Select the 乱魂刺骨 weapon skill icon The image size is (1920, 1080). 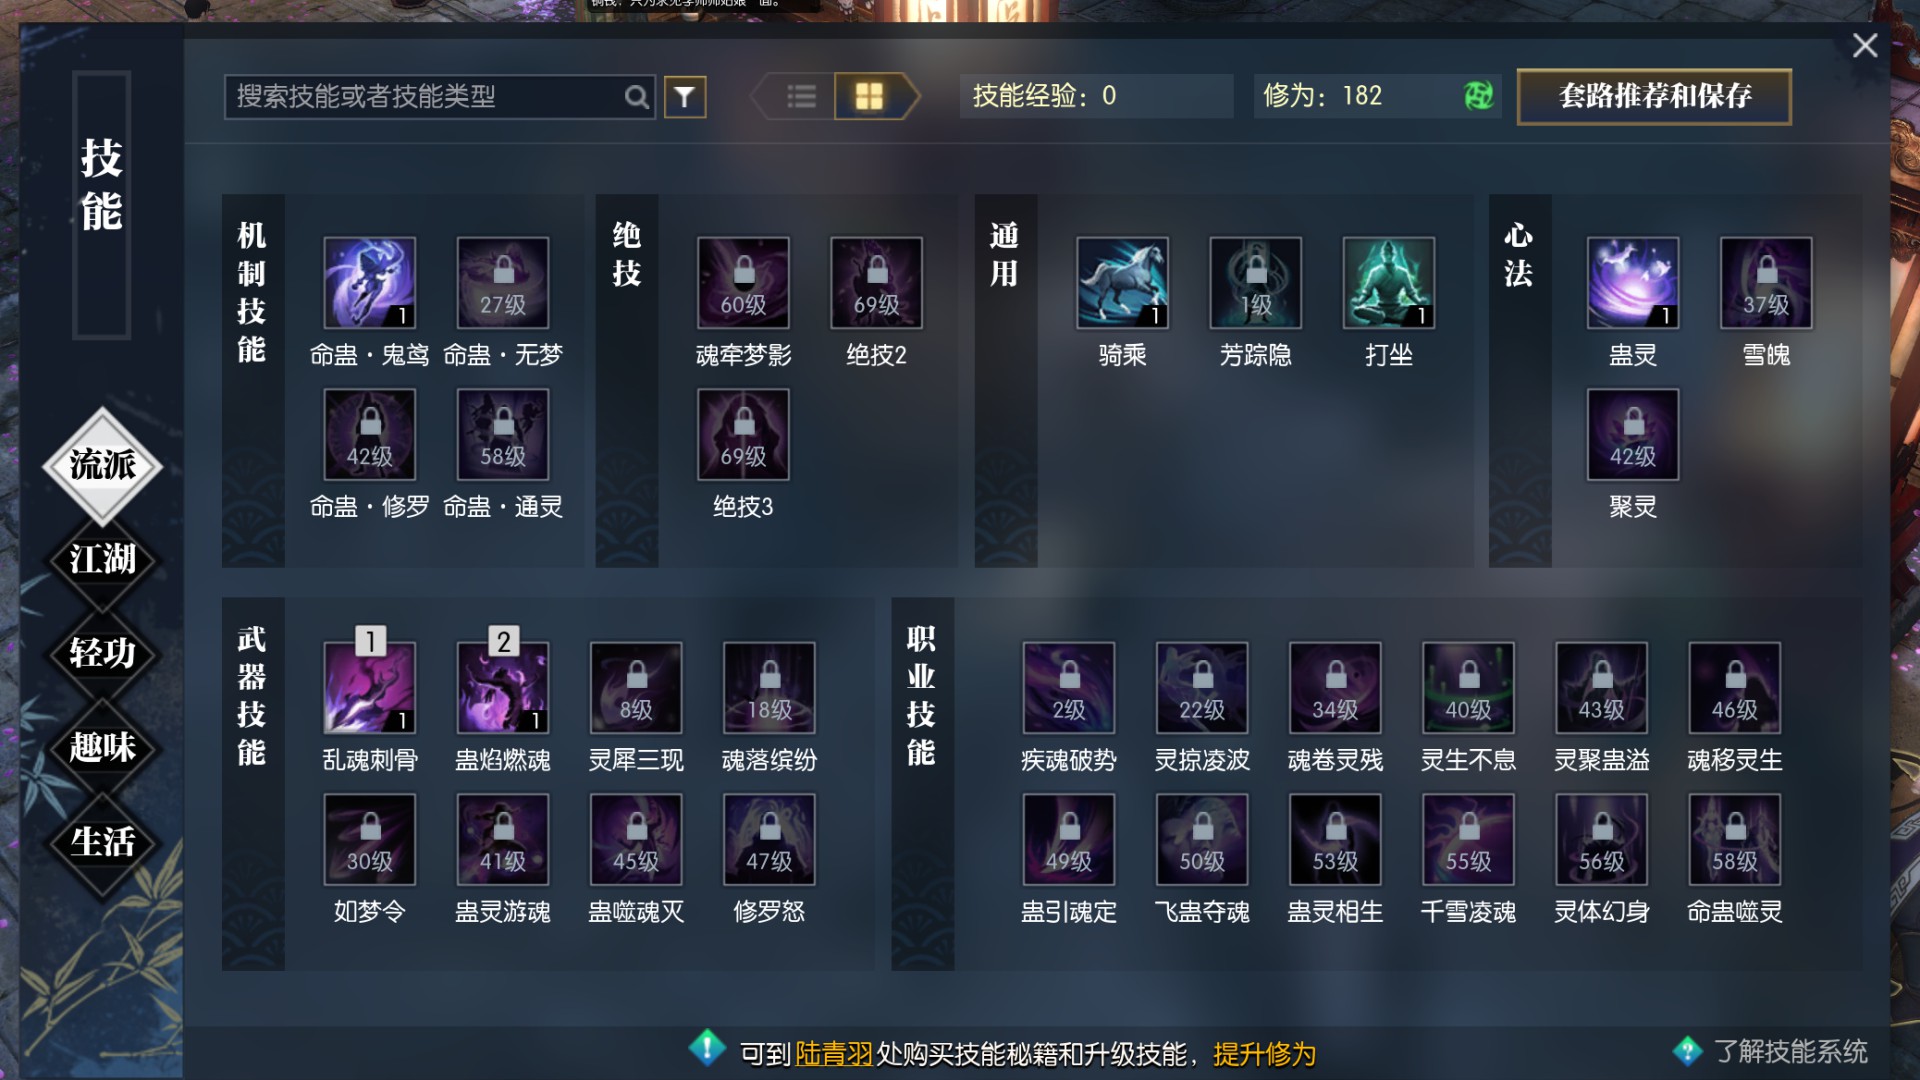[x=369, y=688]
